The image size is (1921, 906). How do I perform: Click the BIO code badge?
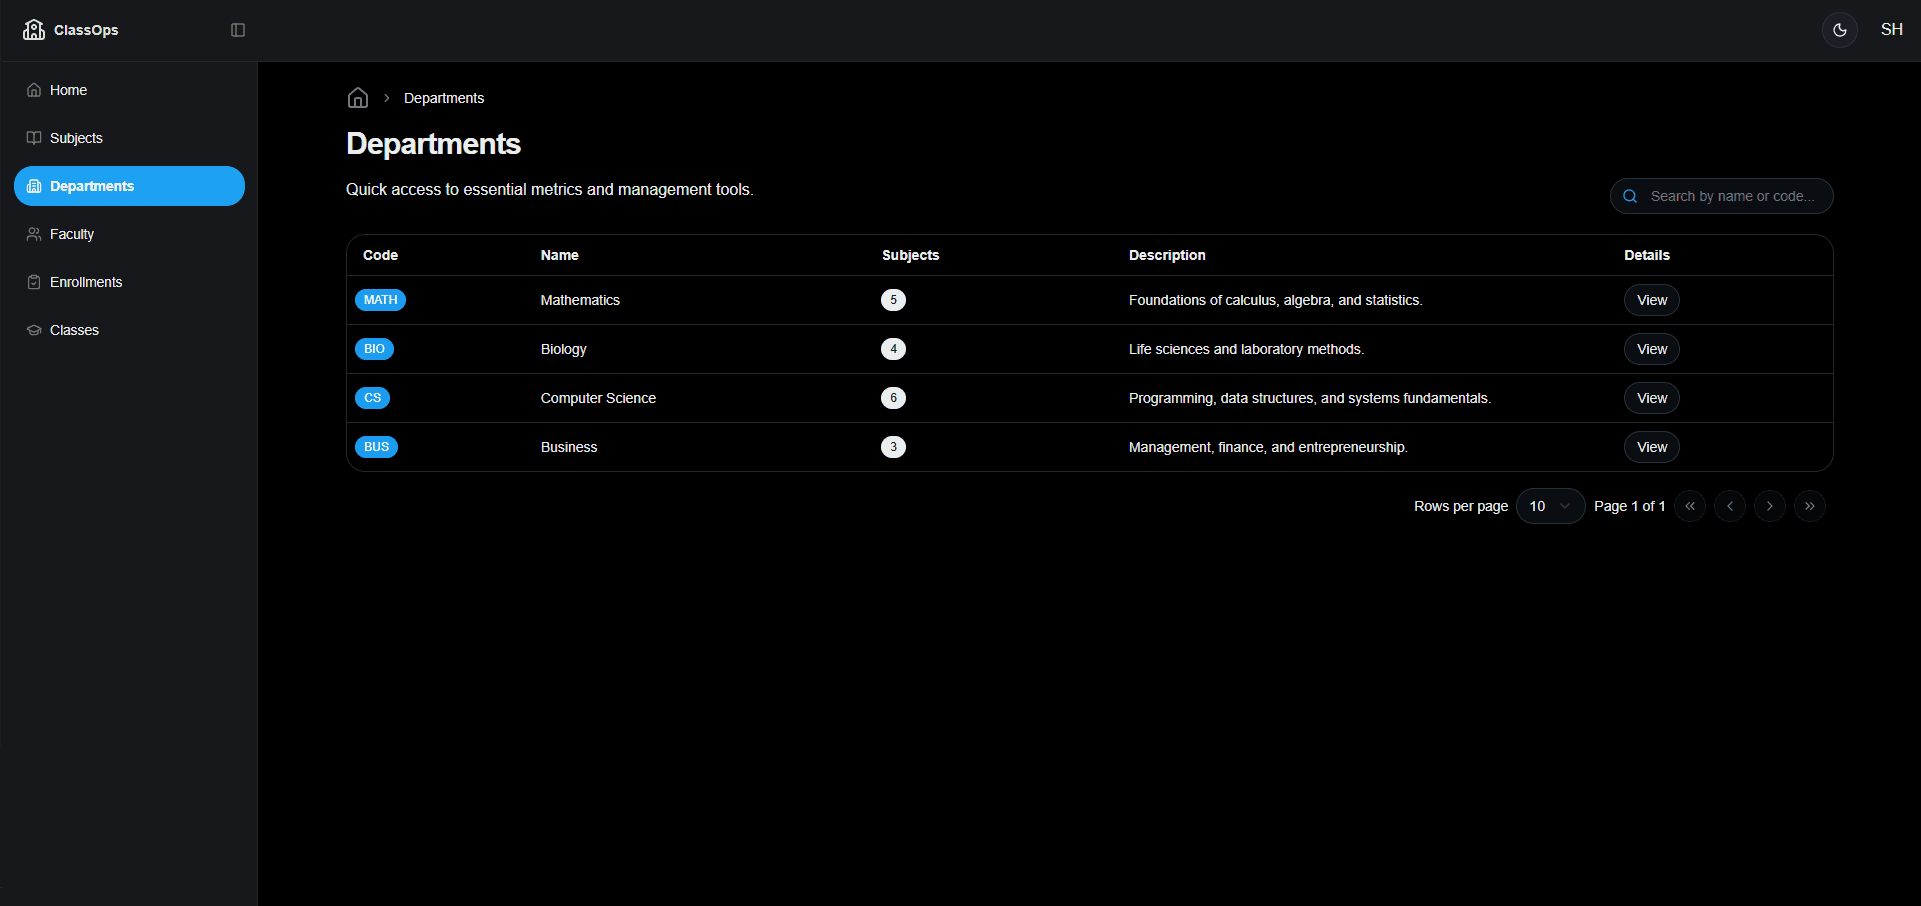[x=374, y=349]
